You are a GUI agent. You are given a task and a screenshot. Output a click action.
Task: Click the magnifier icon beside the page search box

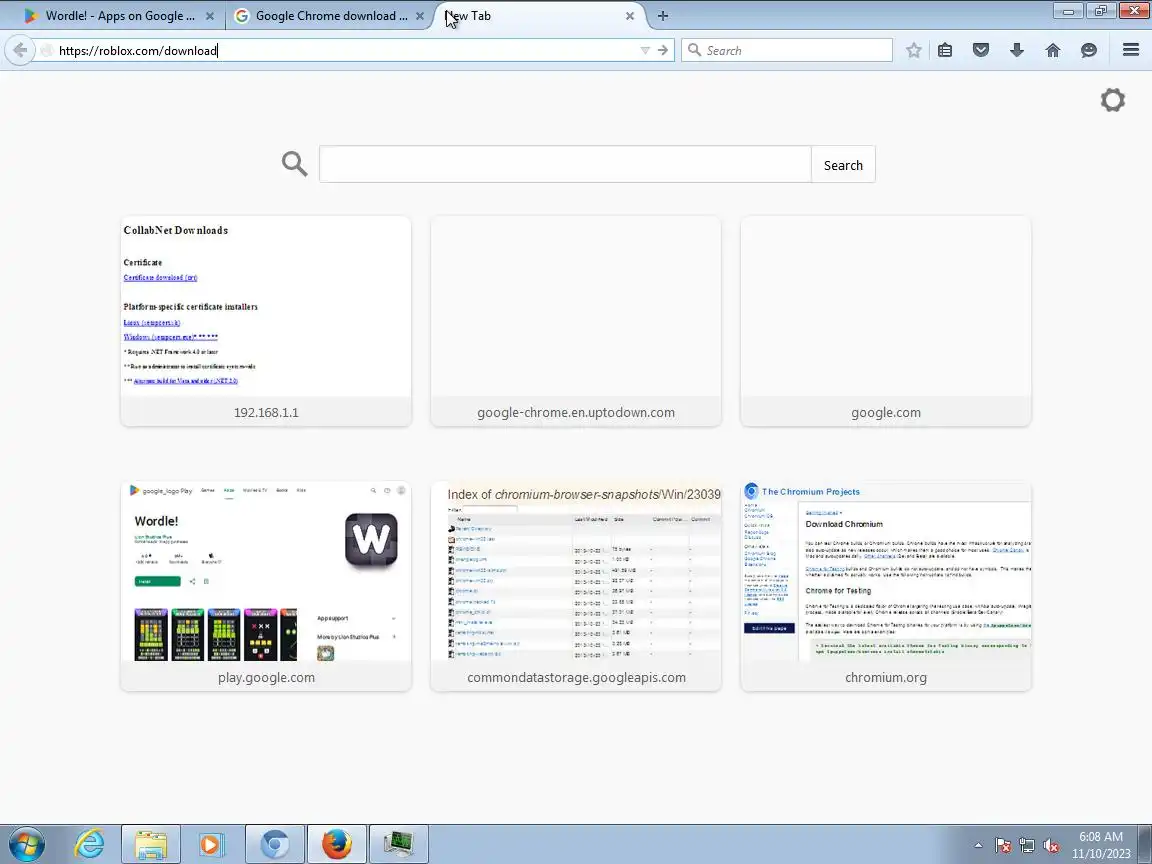(295, 164)
